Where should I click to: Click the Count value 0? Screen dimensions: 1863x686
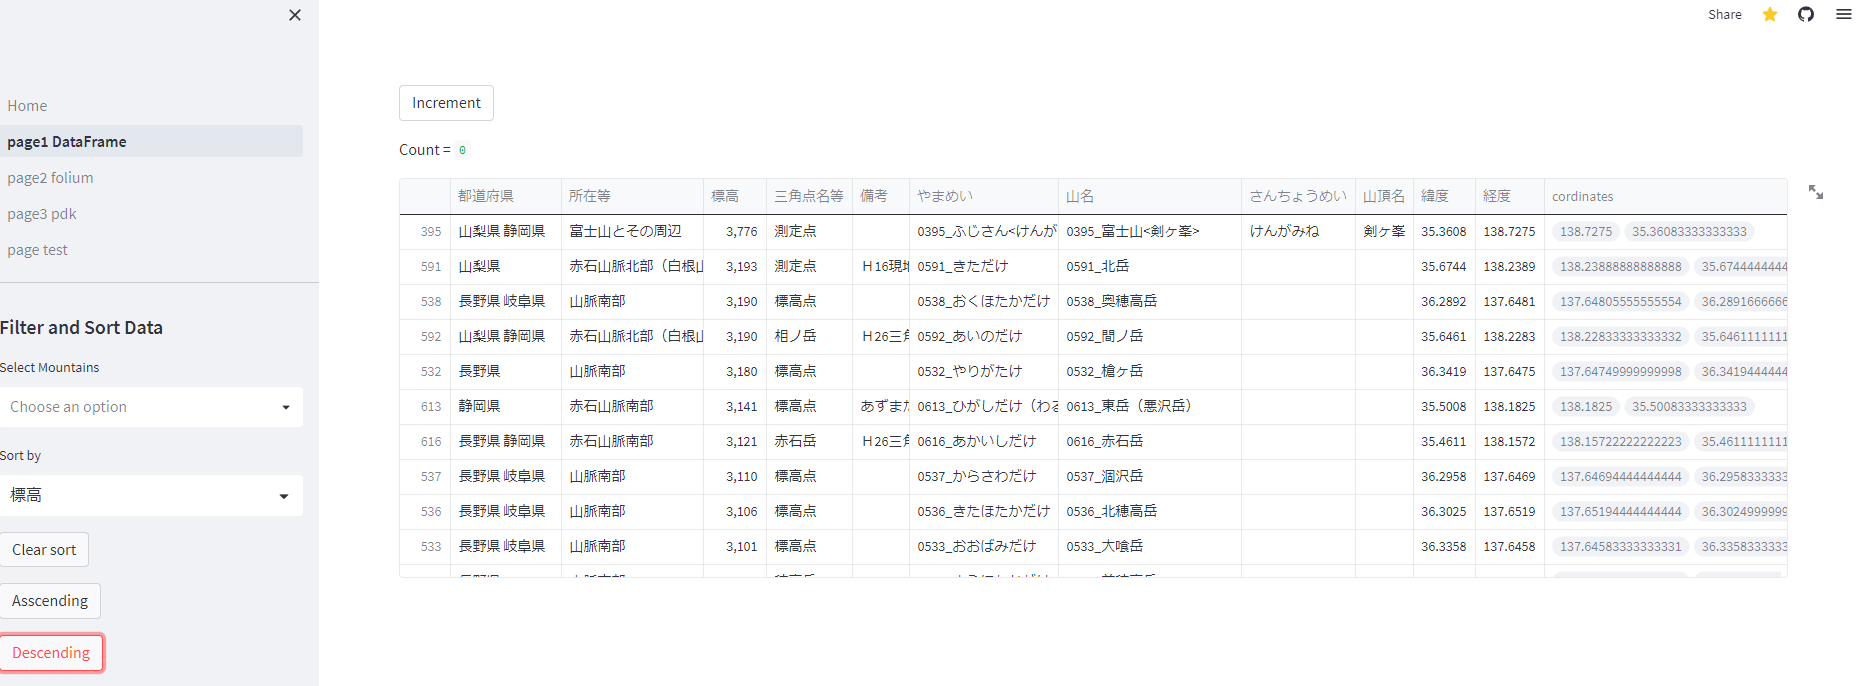(x=462, y=150)
